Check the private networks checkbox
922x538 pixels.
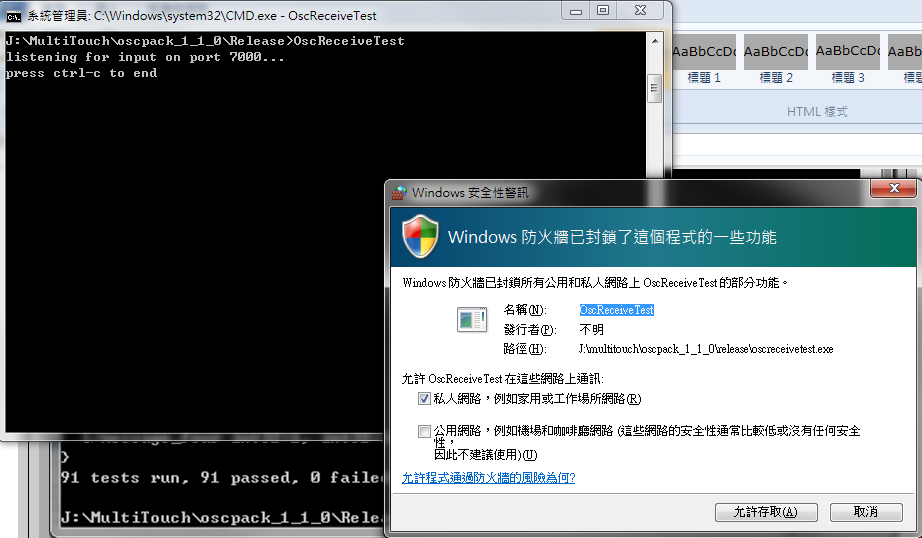pos(424,399)
